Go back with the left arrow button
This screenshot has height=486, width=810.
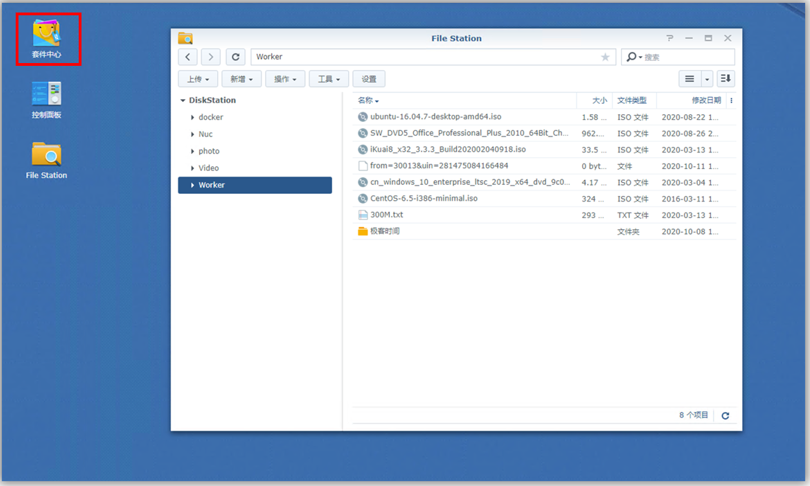[x=188, y=57]
